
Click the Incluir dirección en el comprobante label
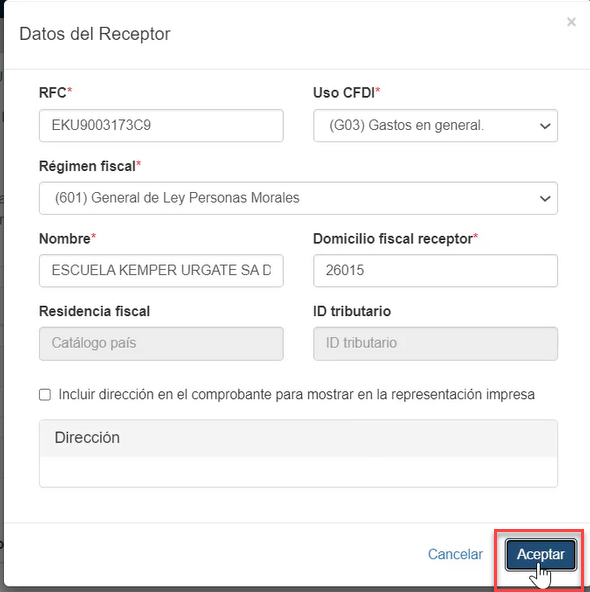coord(296,395)
